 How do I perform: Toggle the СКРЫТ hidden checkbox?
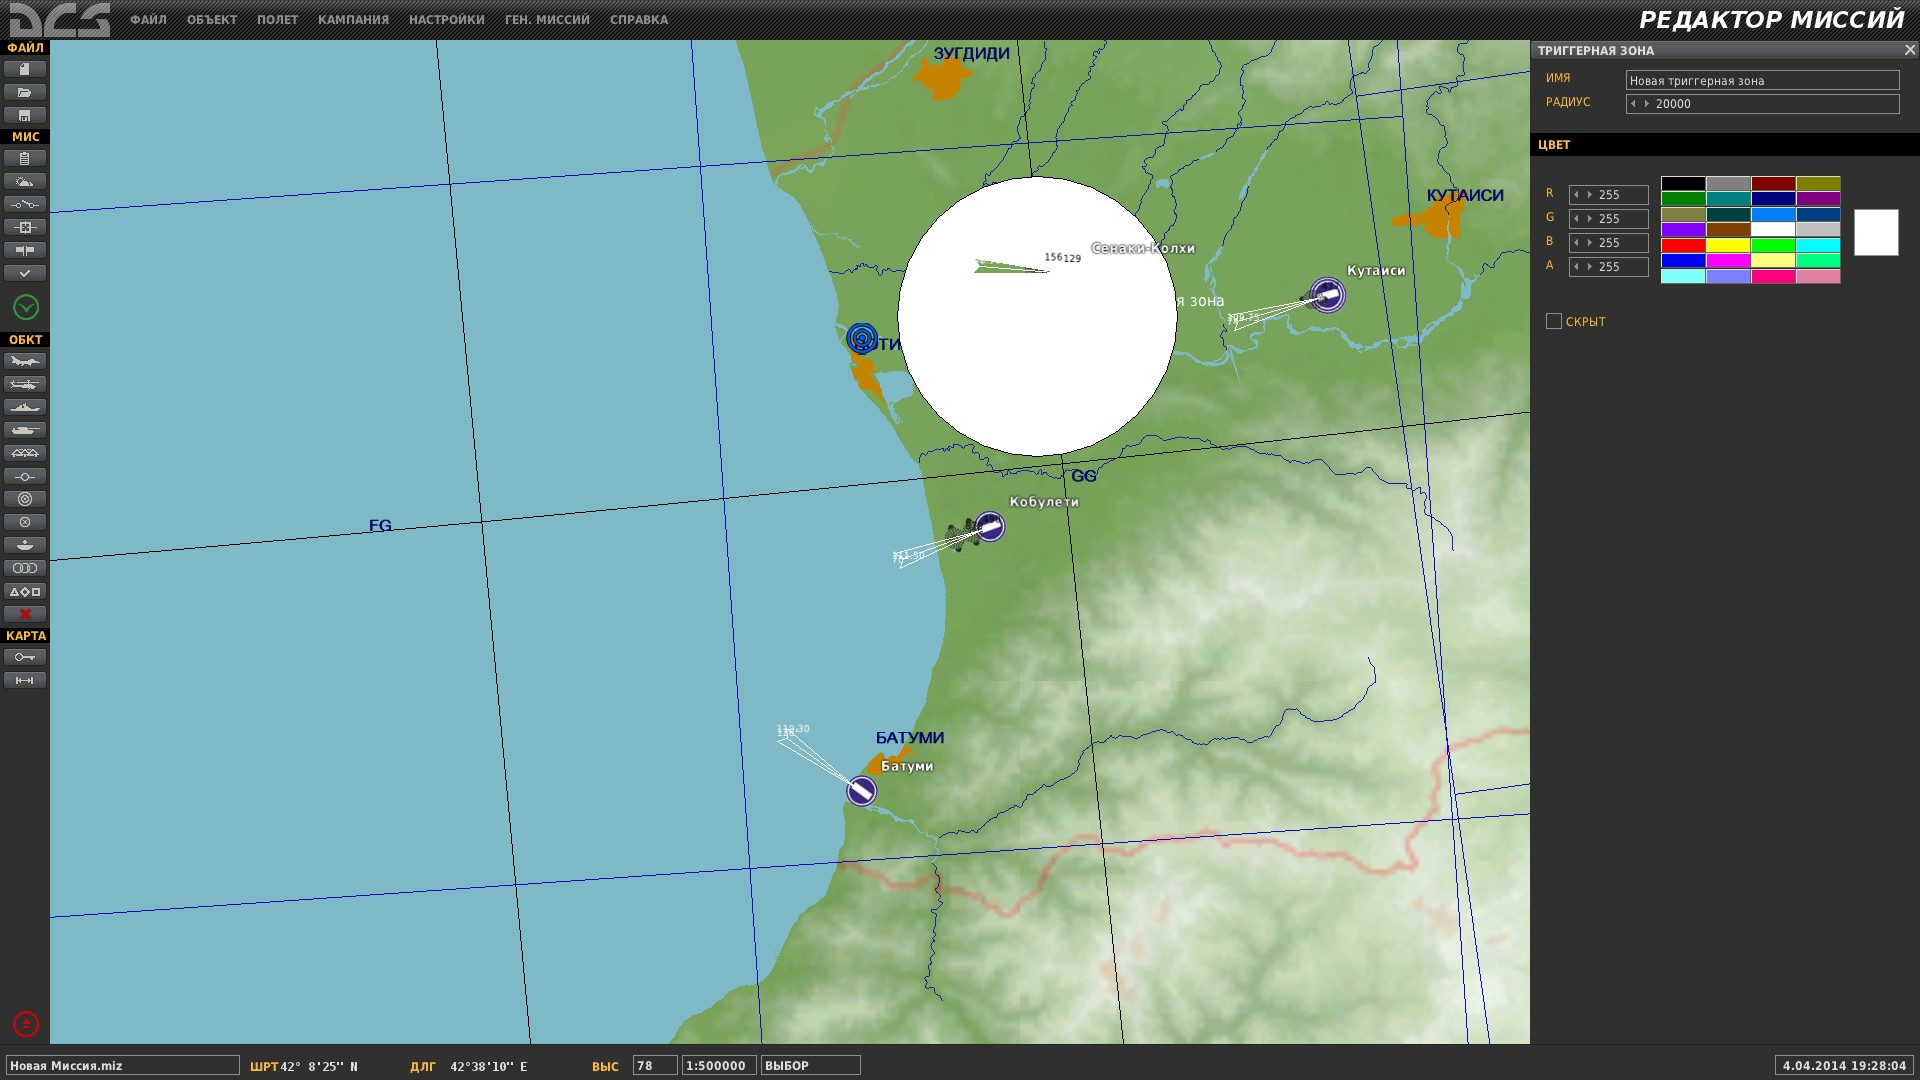[x=1553, y=321]
